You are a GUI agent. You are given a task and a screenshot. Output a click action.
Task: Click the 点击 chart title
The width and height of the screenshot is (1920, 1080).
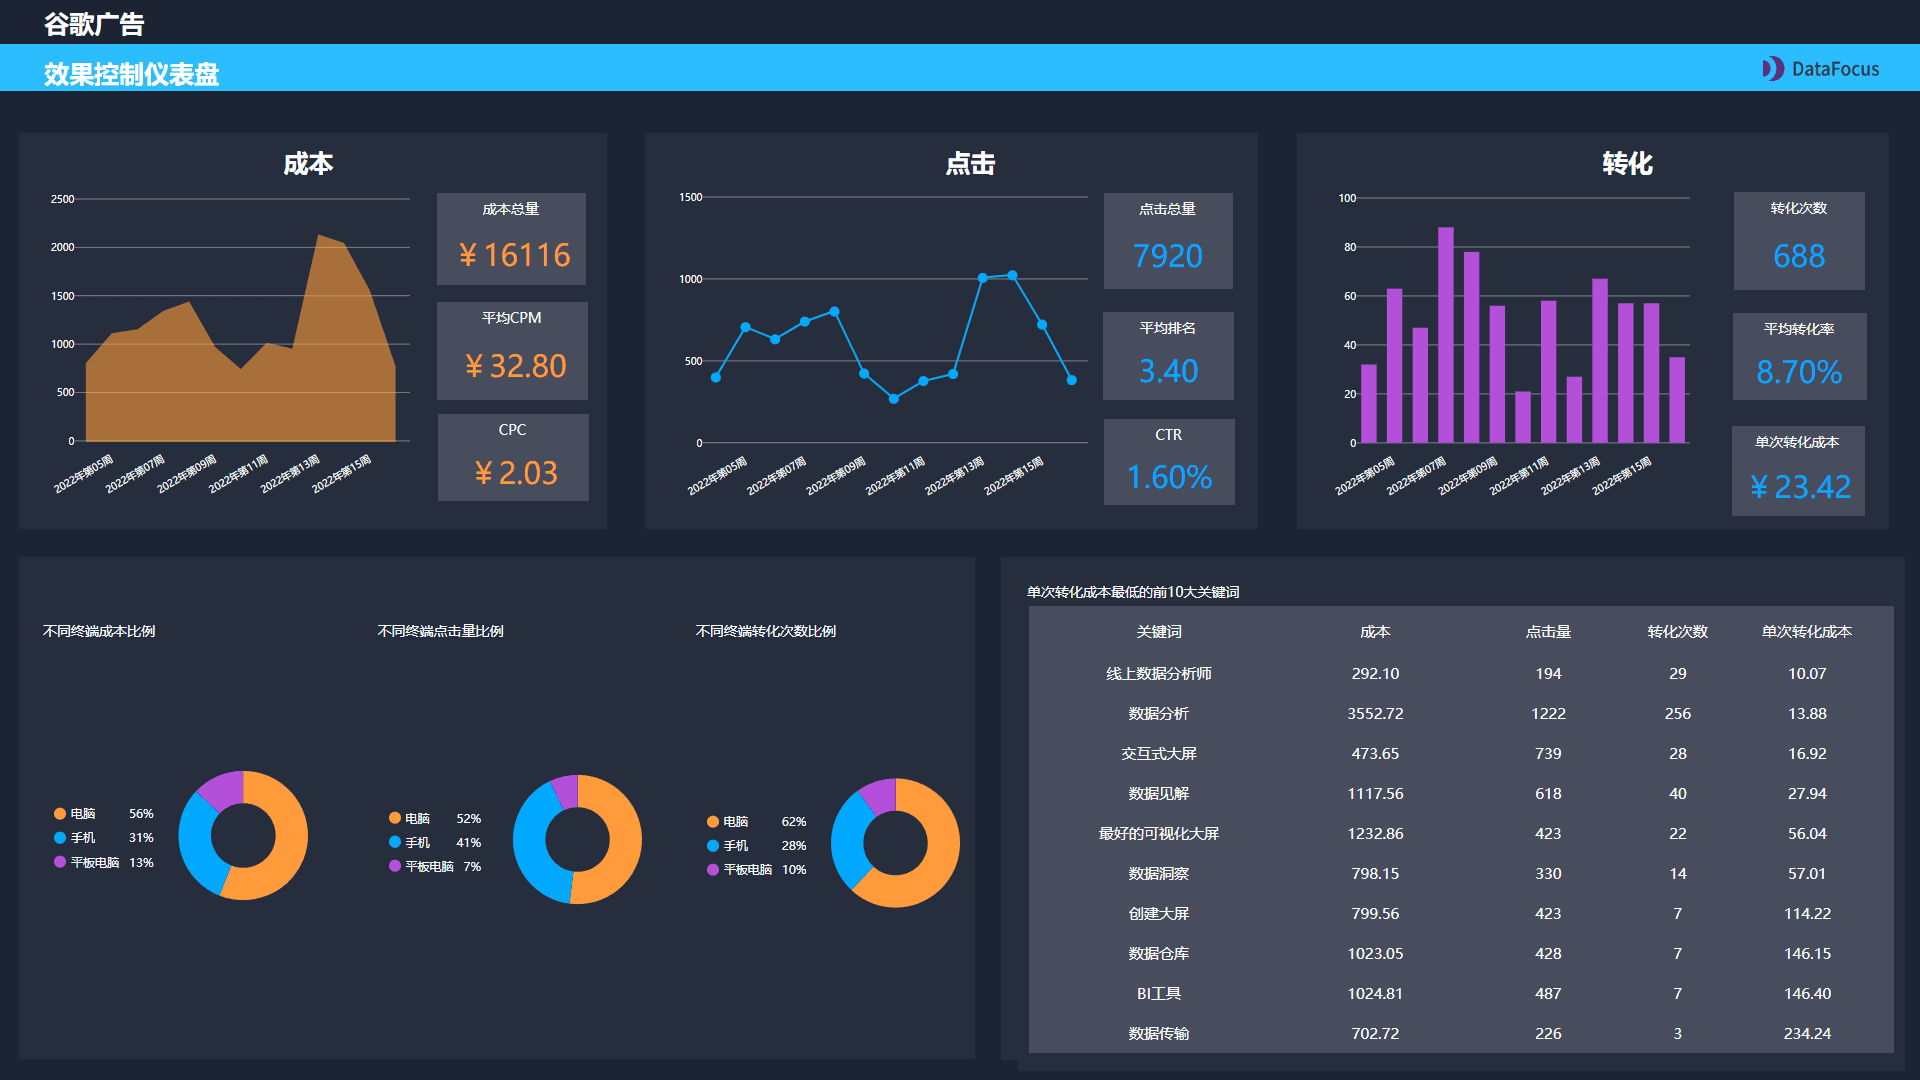click(970, 163)
